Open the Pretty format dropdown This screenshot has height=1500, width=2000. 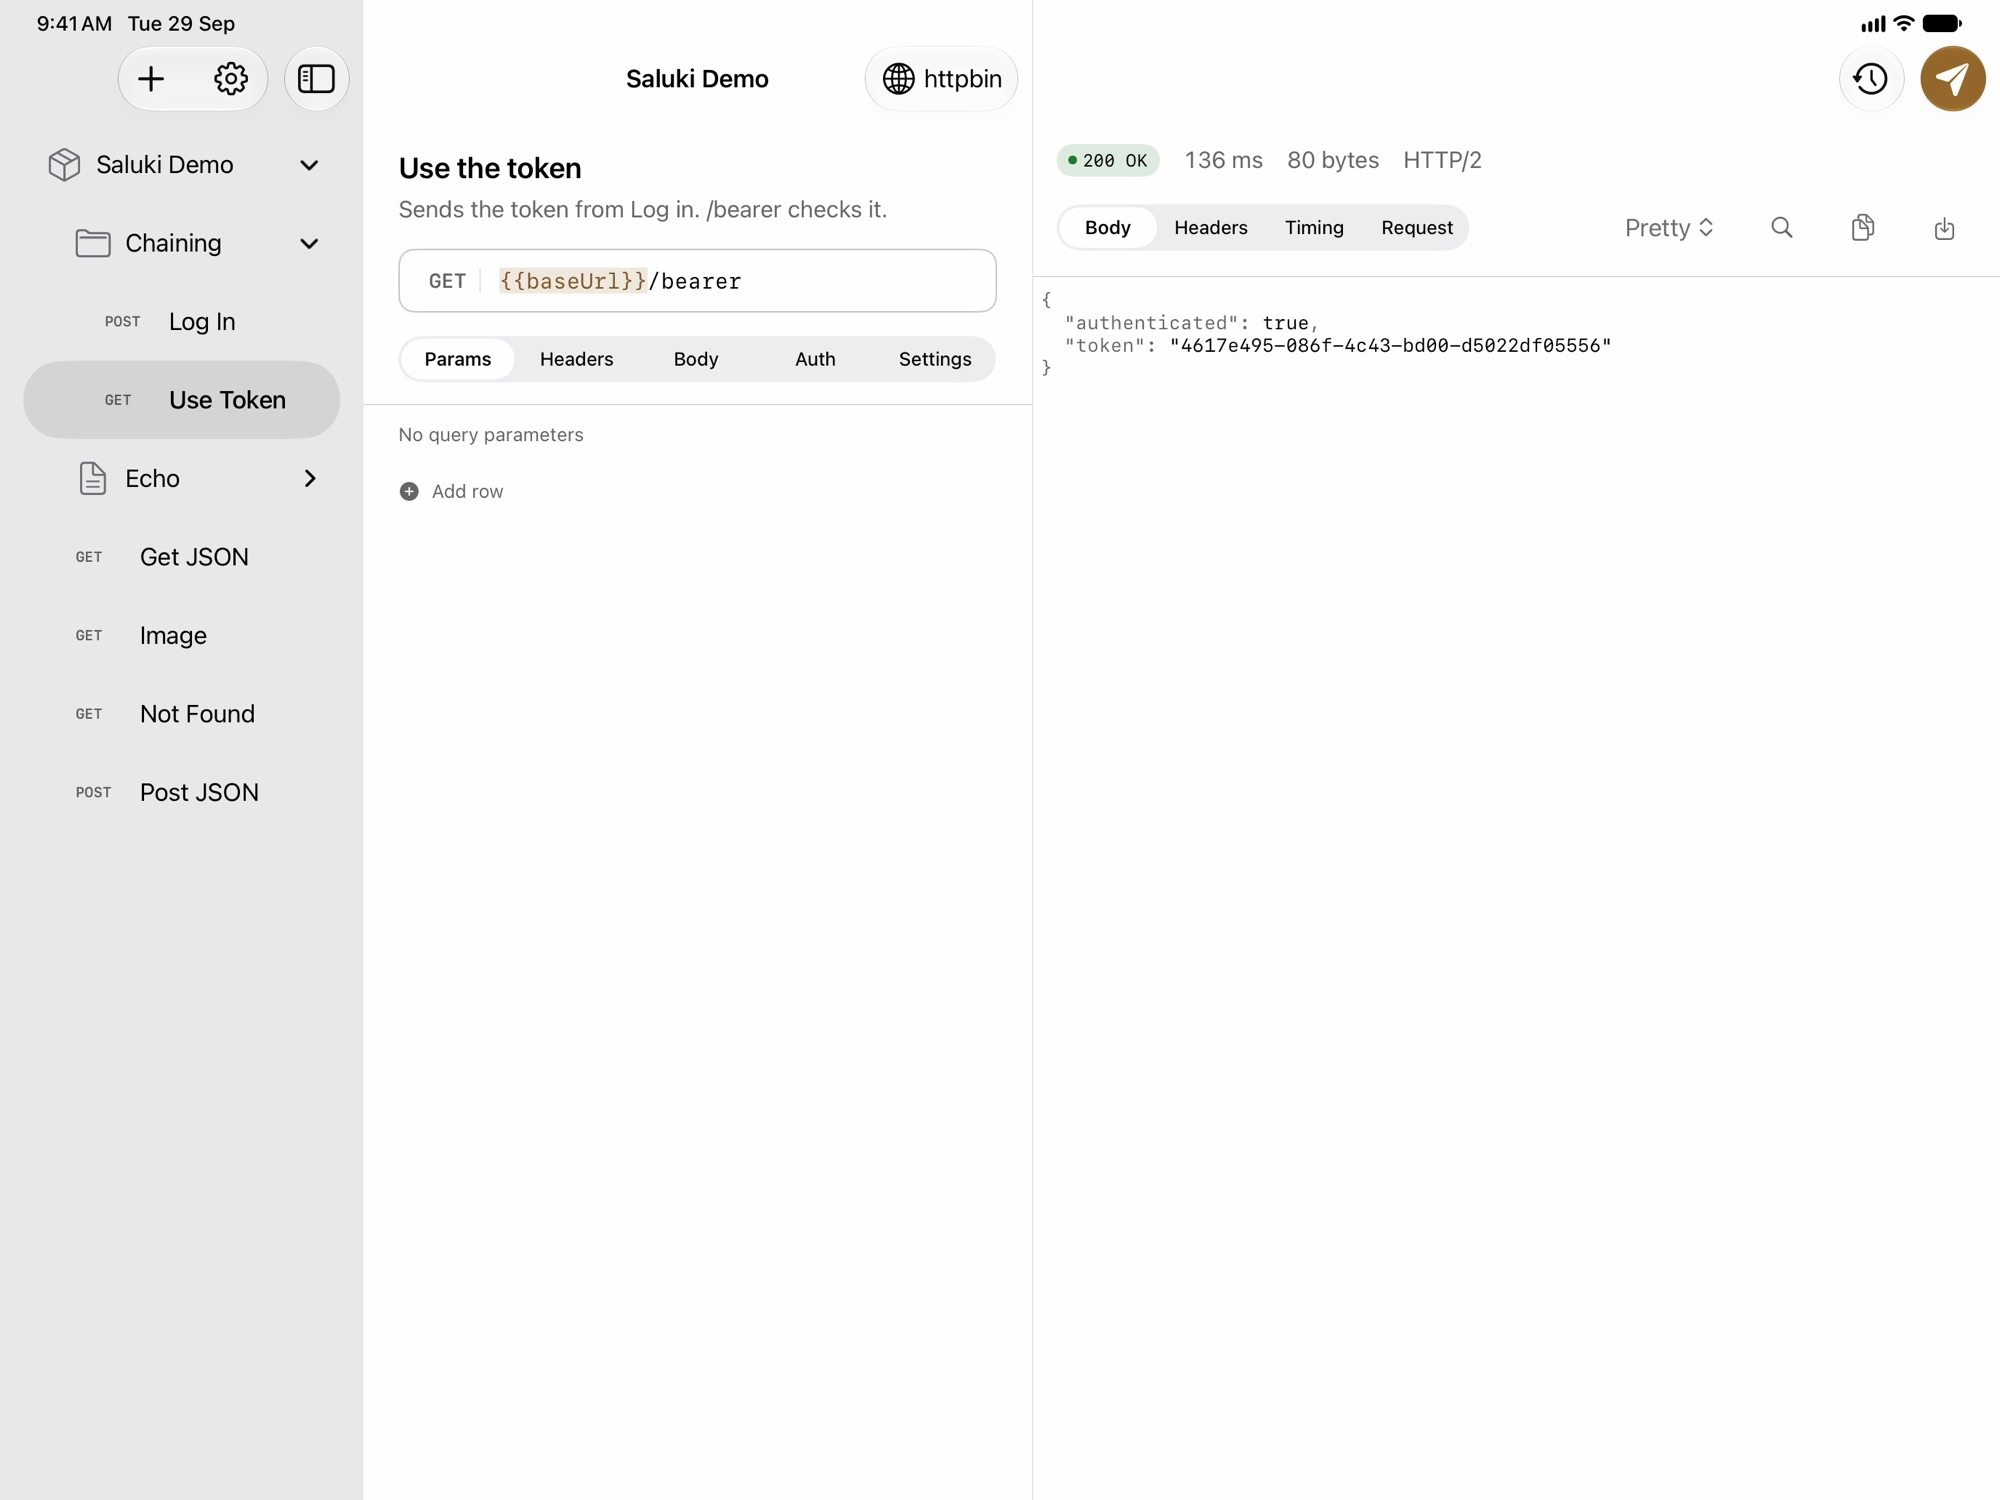[x=1669, y=228]
